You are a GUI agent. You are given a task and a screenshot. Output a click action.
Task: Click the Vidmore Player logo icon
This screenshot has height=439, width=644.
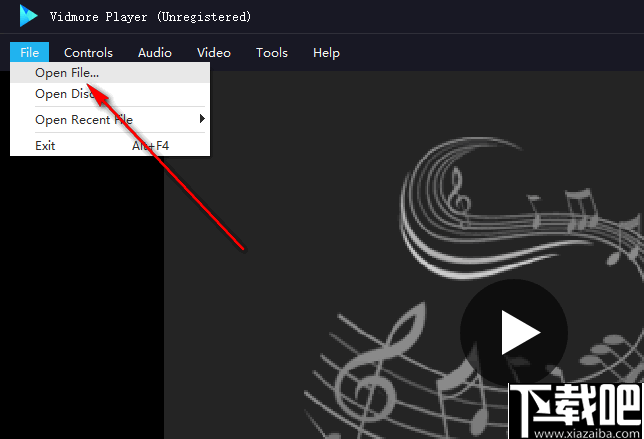point(28,16)
